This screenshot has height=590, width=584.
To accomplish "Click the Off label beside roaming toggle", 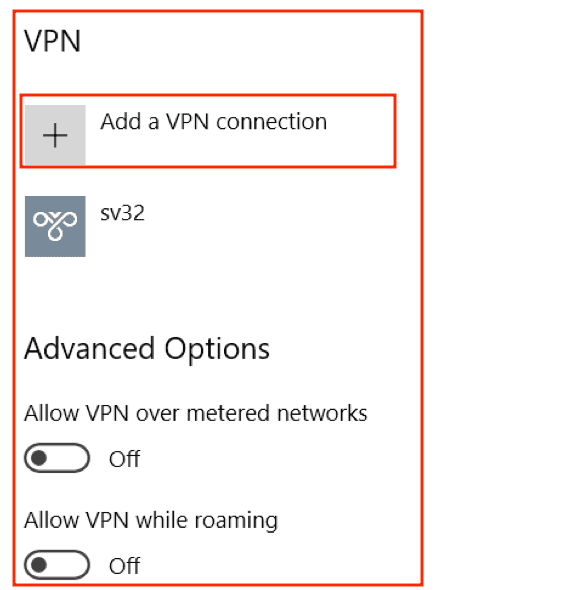I will [x=125, y=566].
